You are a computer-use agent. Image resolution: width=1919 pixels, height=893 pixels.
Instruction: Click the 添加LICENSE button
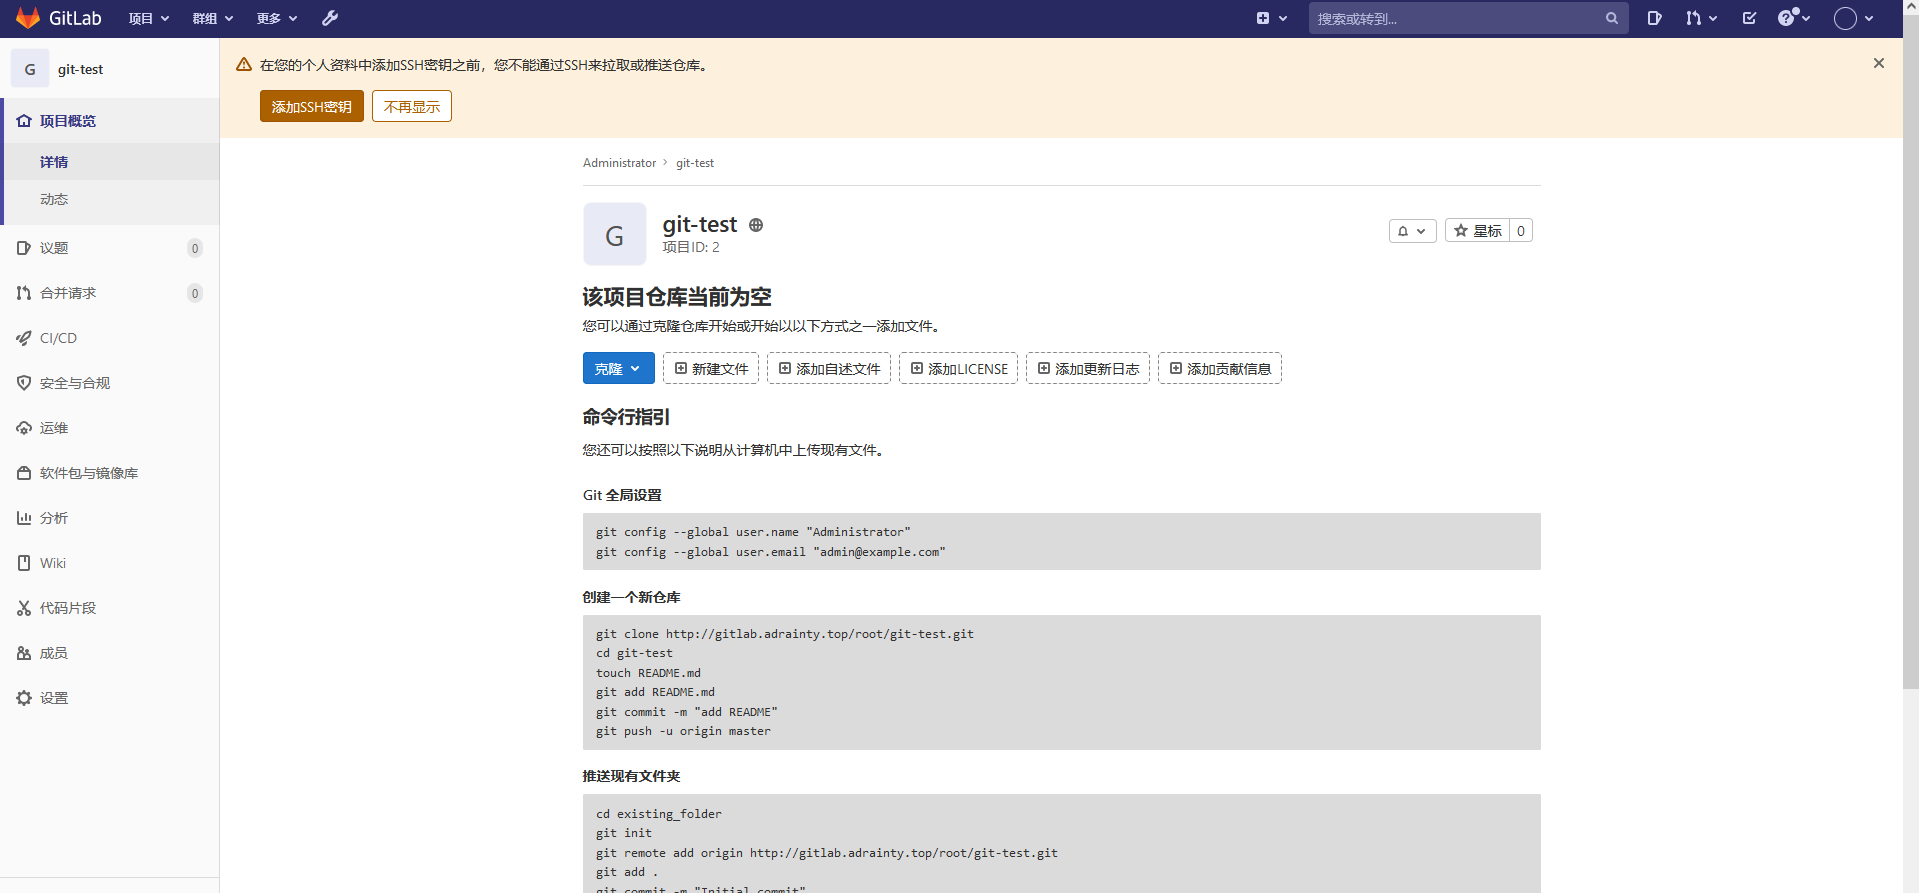[x=958, y=368]
